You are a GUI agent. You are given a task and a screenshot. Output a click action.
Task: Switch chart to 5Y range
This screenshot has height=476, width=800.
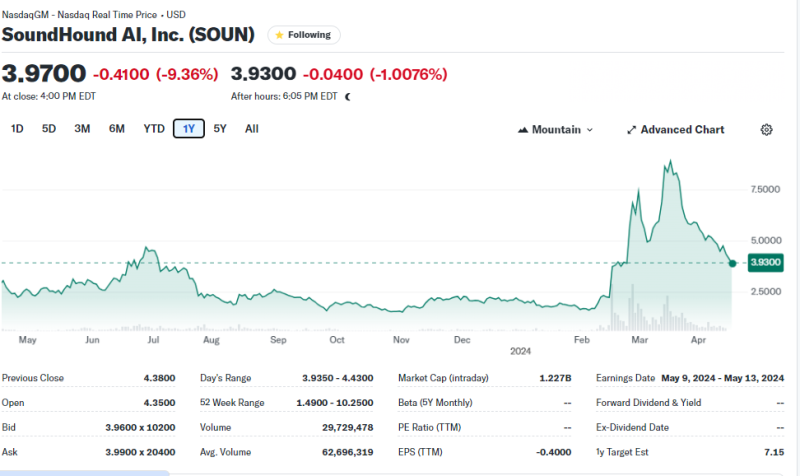[x=220, y=129]
